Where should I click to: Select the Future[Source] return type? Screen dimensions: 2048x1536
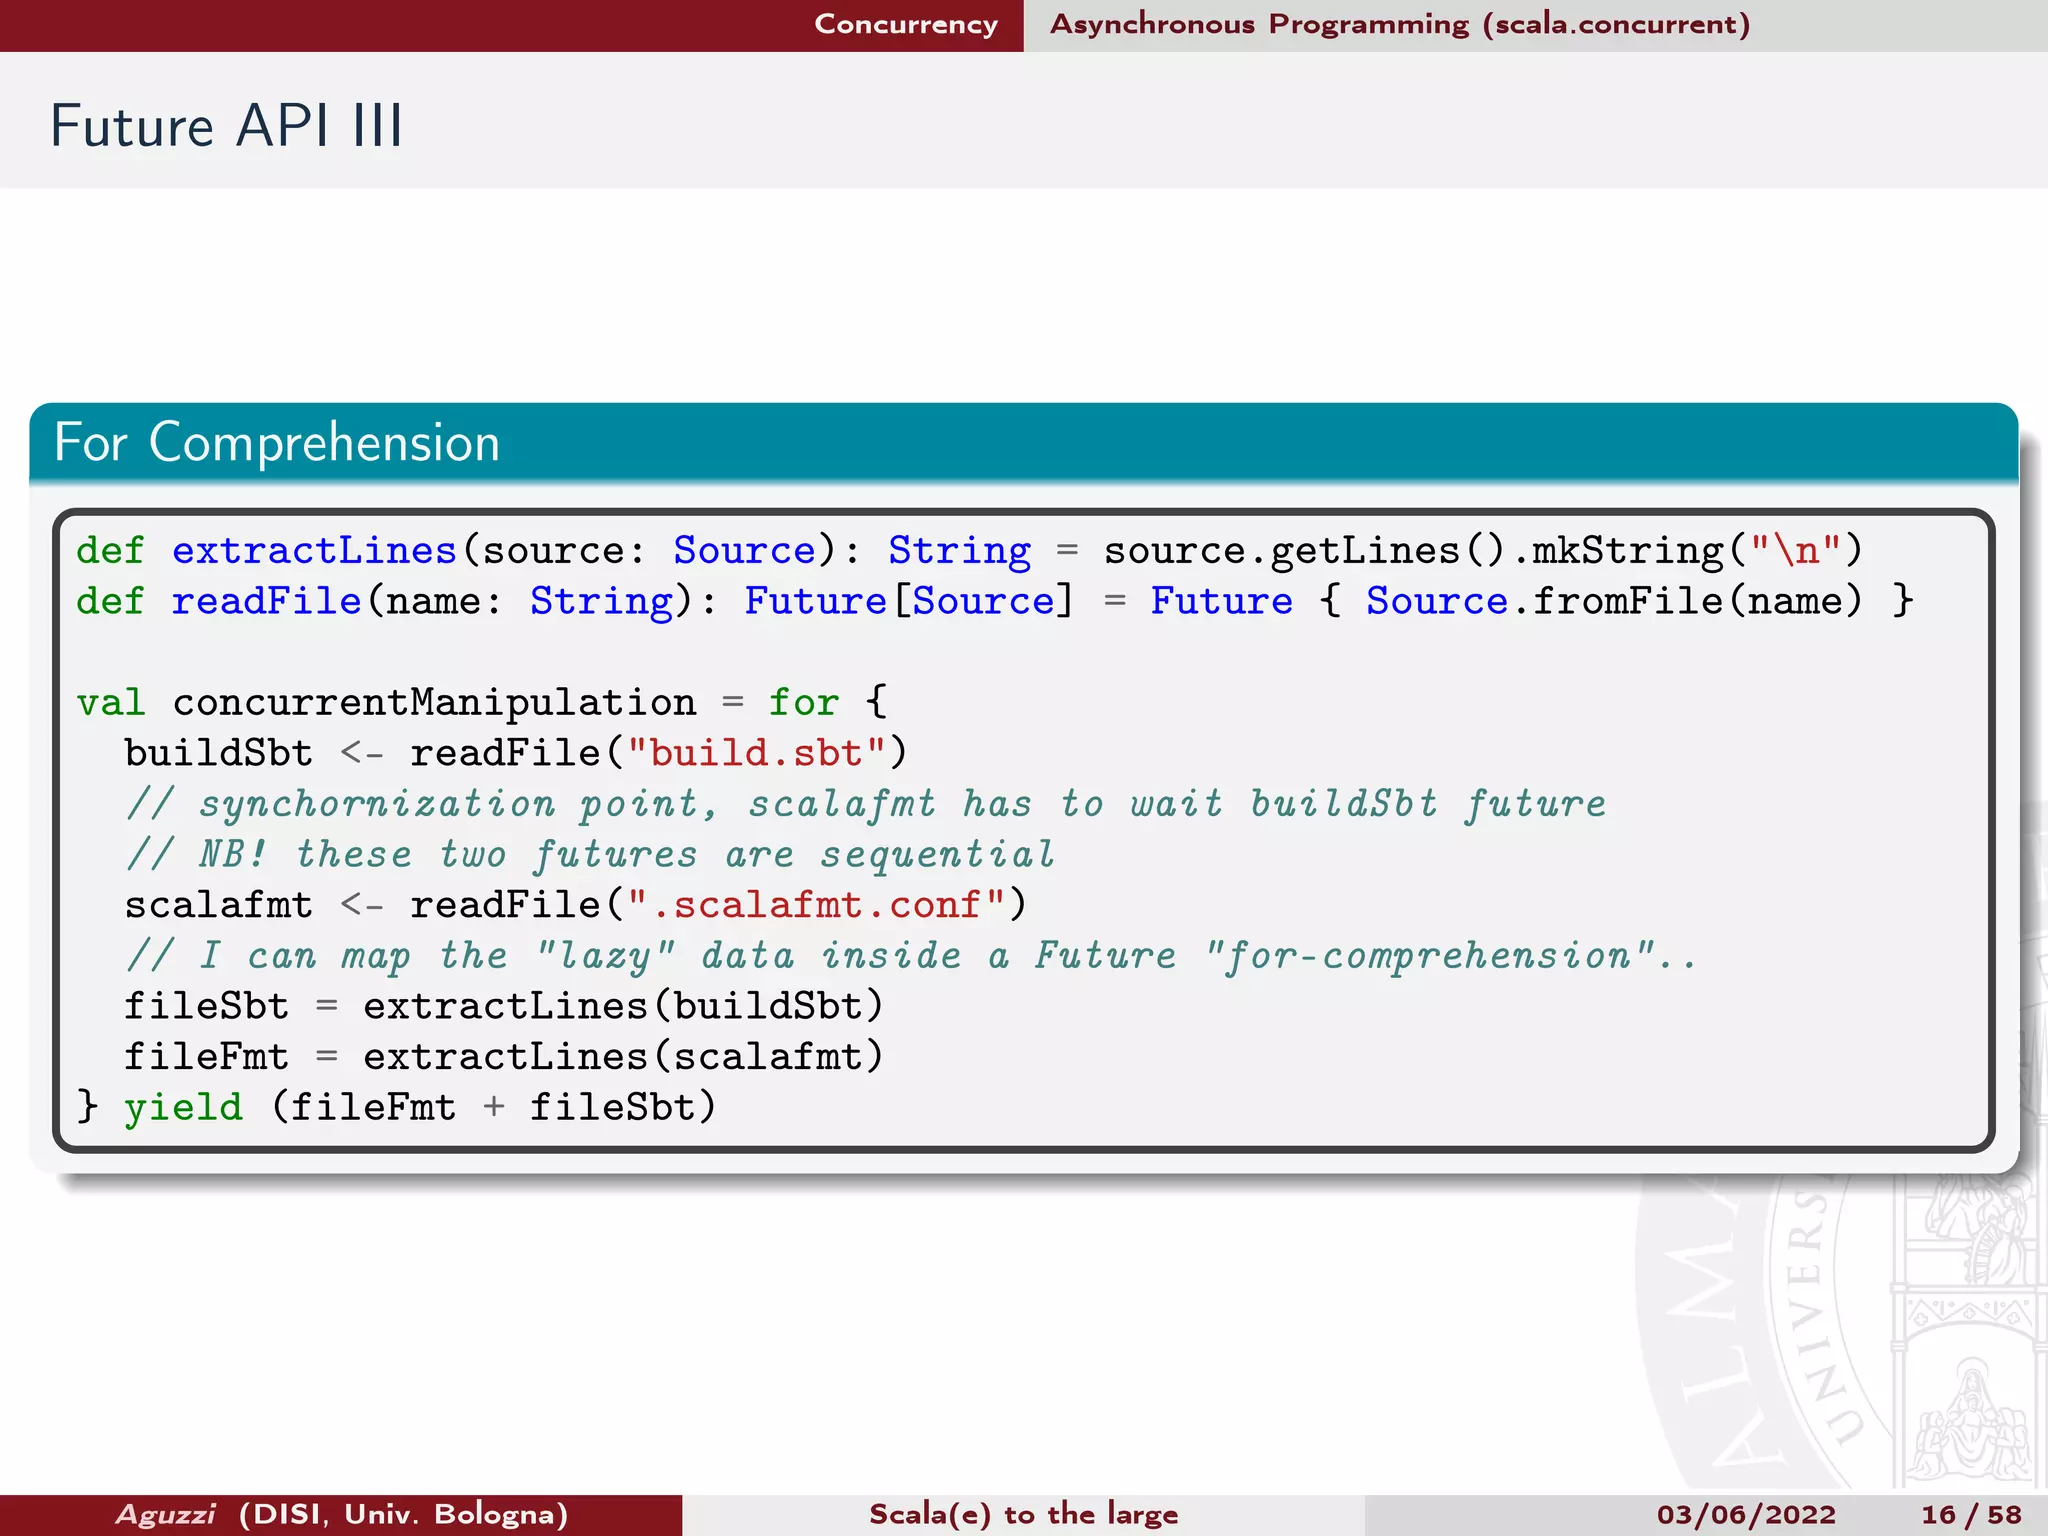coord(909,601)
